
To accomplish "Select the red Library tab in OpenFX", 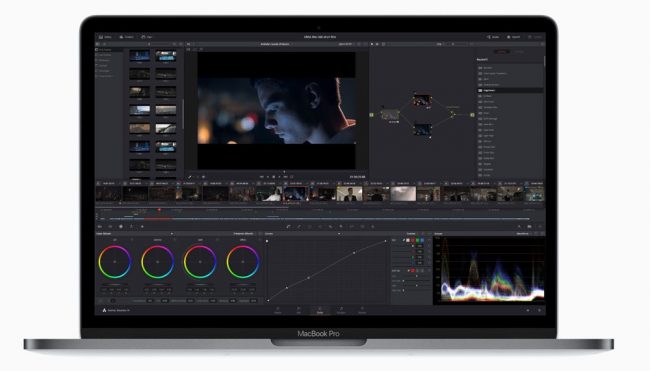I will click(502, 52).
